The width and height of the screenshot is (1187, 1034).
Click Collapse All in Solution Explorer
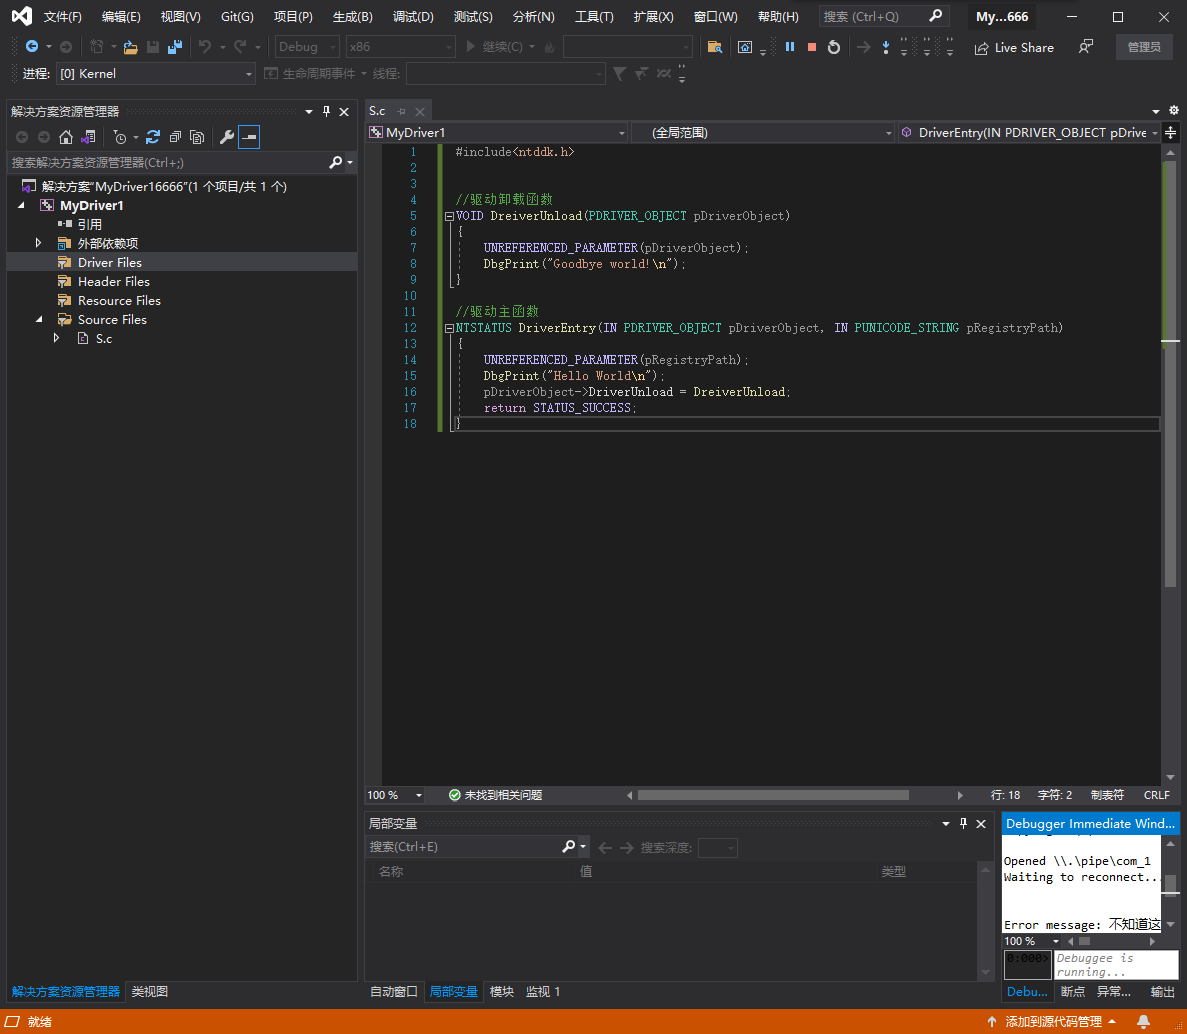pyautogui.click(x=175, y=137)
